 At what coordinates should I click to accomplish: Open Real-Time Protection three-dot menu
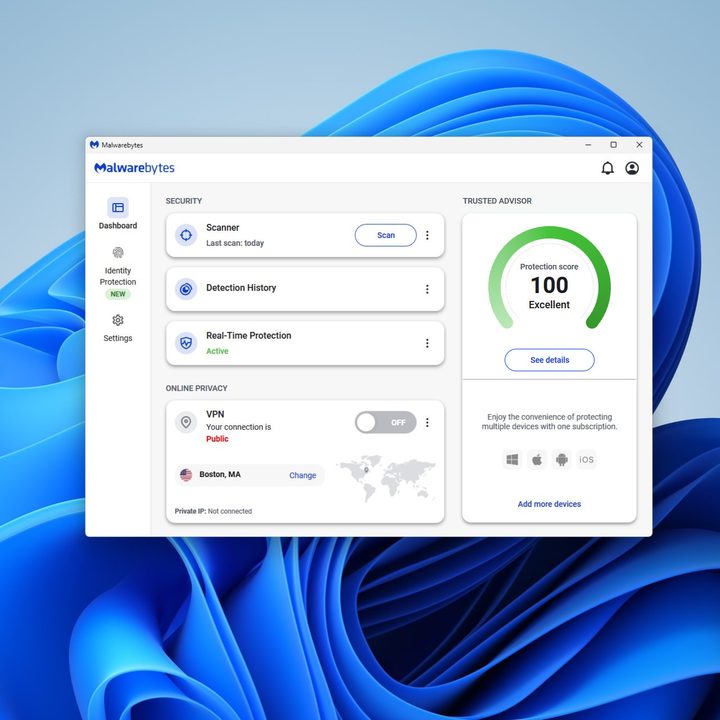(x=427, y=343)
